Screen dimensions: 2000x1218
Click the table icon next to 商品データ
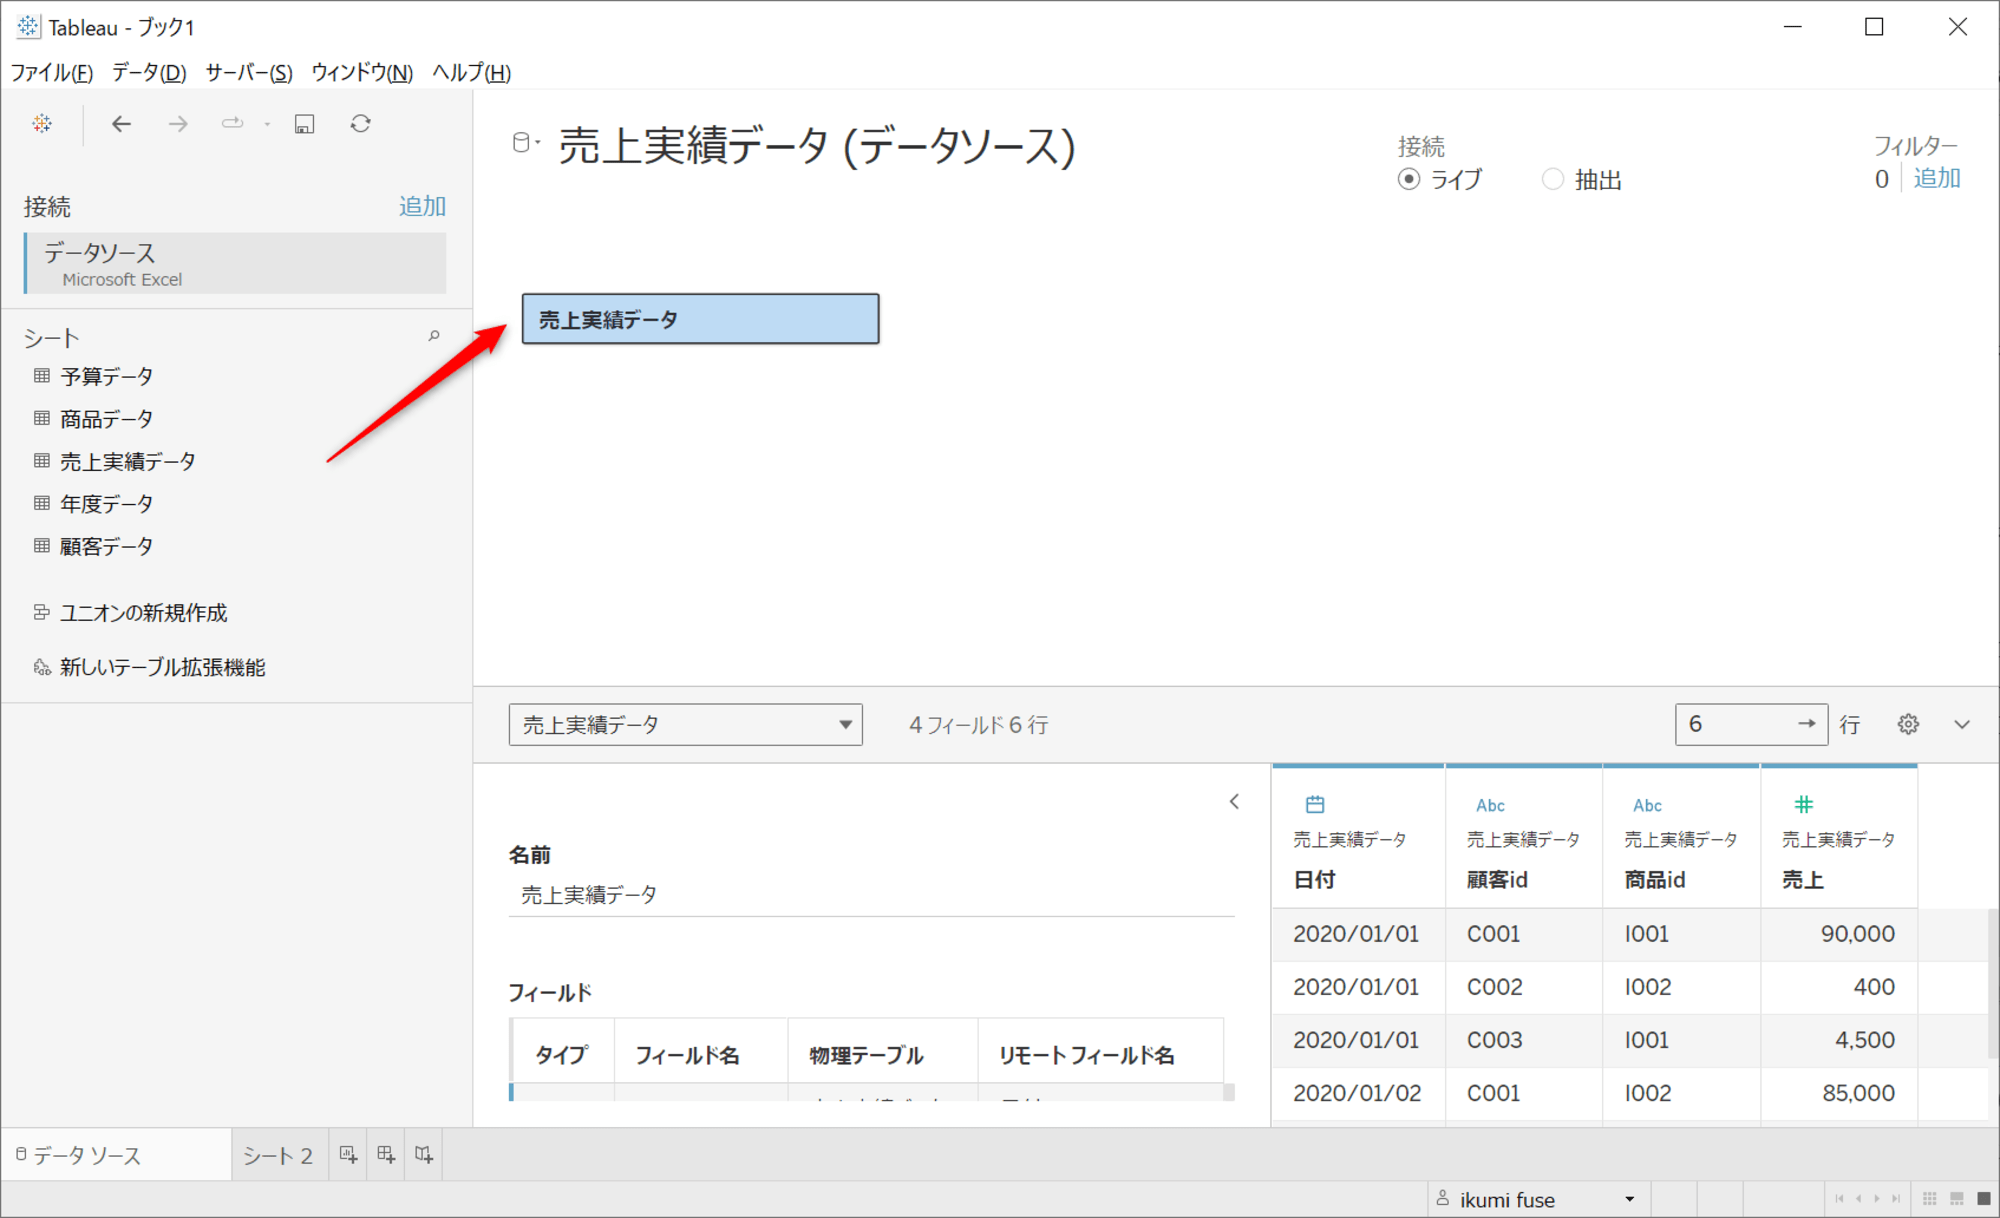(42, 418)
